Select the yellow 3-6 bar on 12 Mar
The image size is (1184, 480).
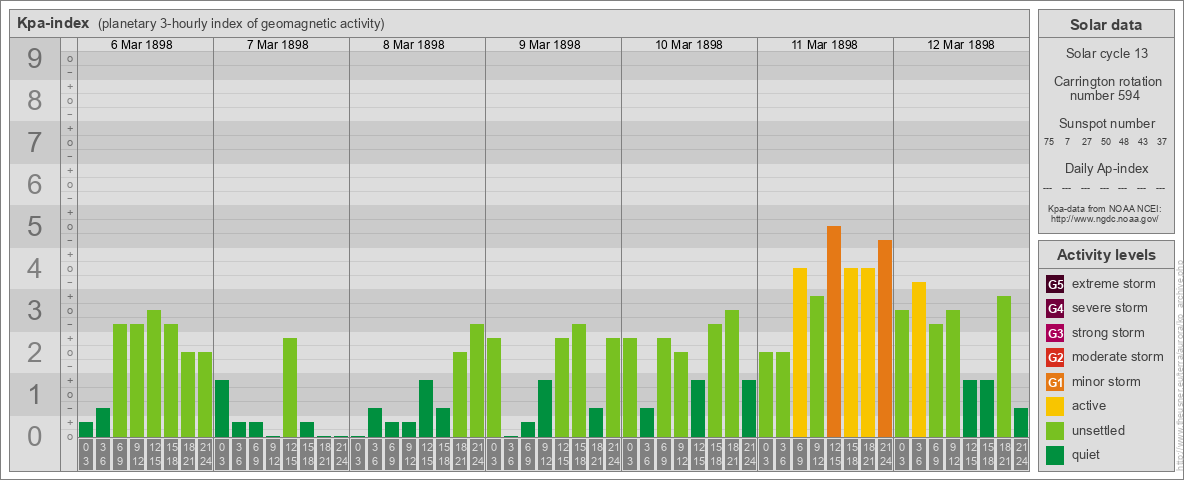[x=919, y=359]
